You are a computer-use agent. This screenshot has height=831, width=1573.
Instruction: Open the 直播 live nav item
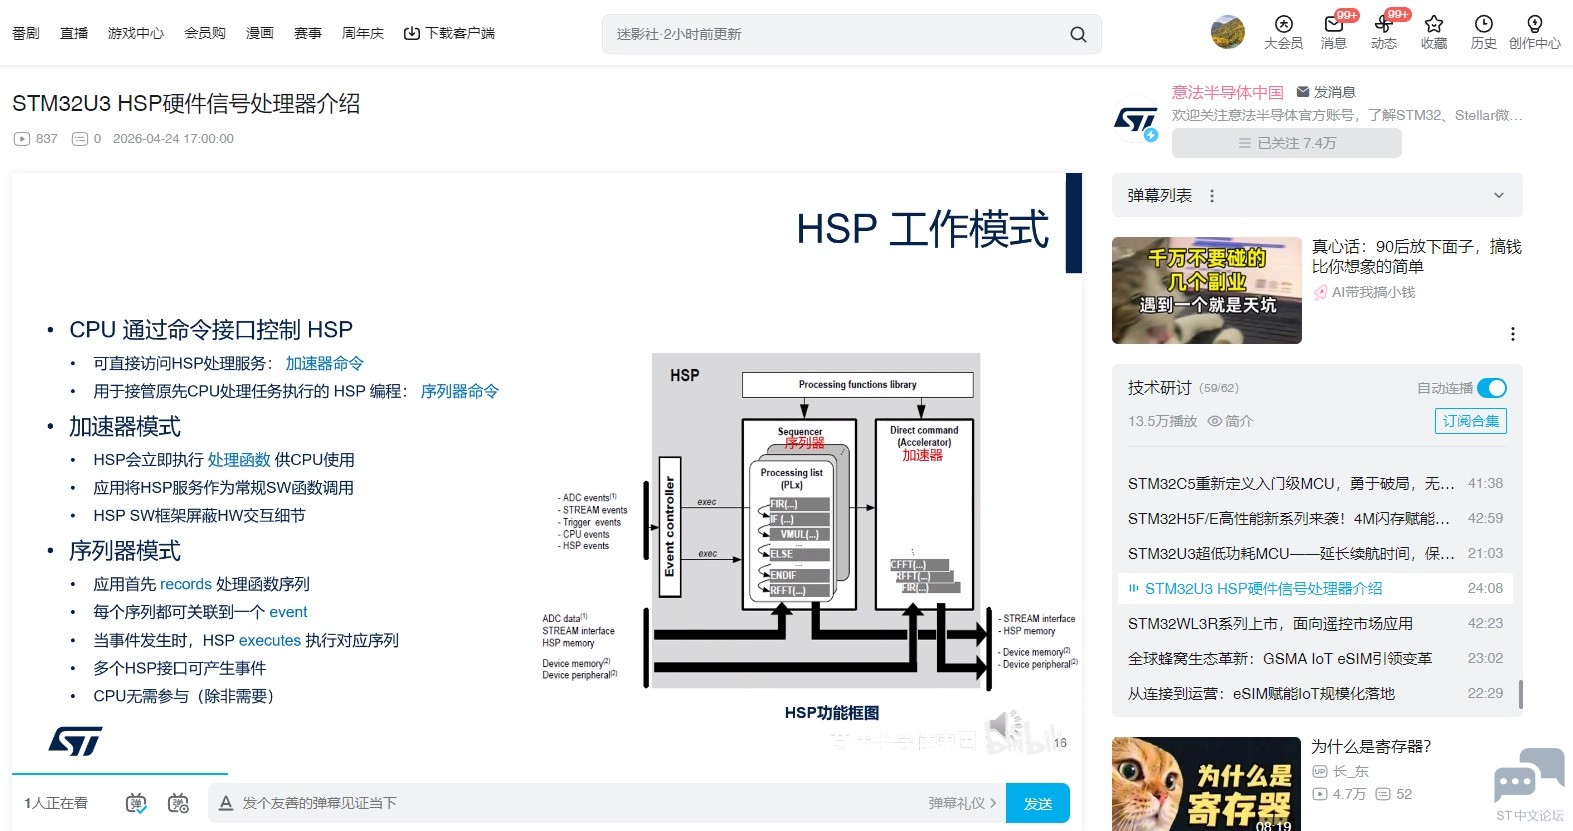(74, 33)
